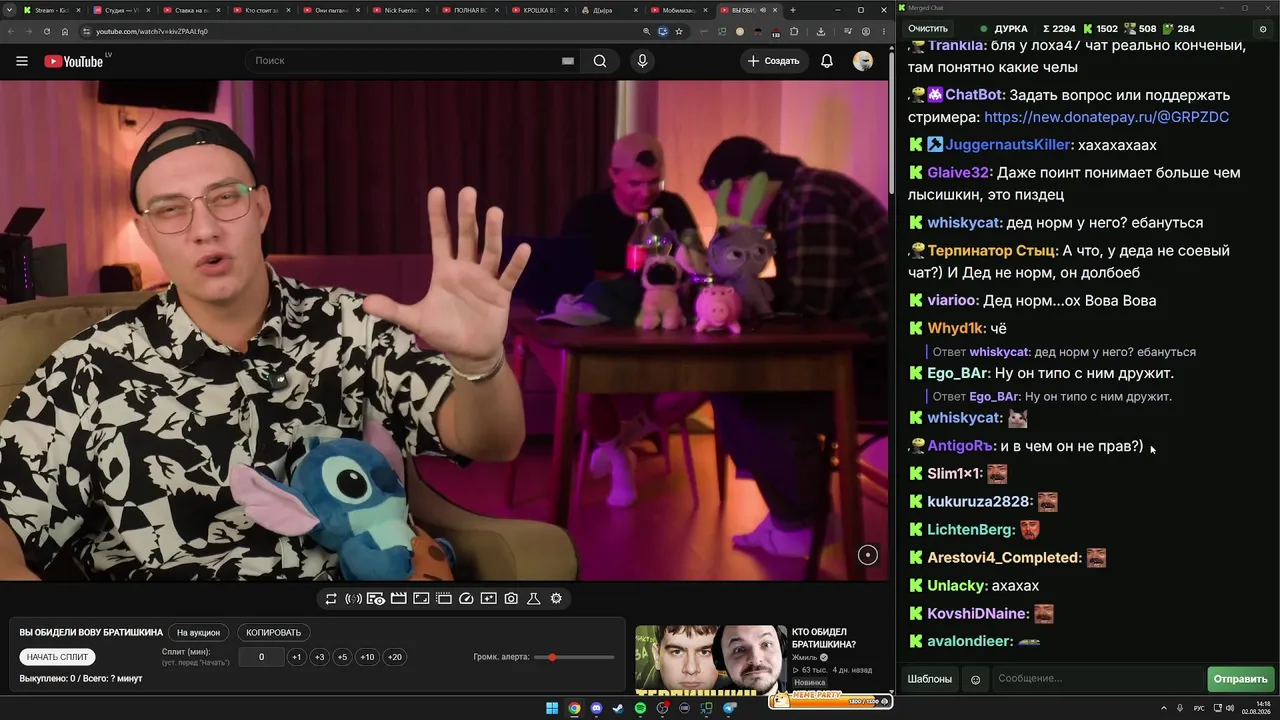Go to the YouTube home logo
The height and width of the screenshot is (720, 1280).
pos(73,61)
